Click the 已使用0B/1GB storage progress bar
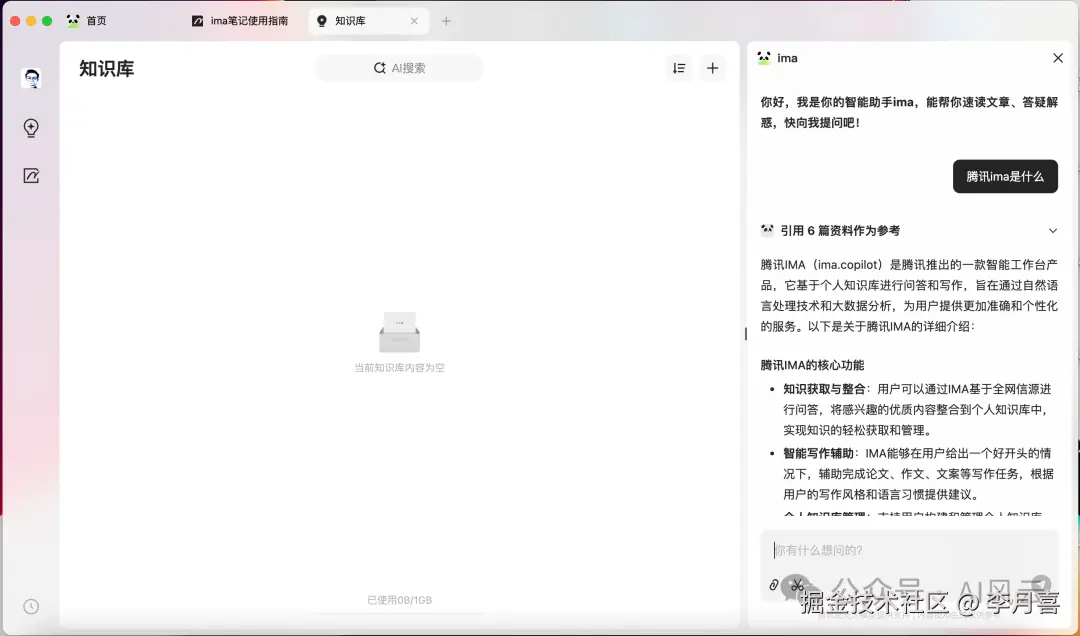 click(x=399, y=600)
